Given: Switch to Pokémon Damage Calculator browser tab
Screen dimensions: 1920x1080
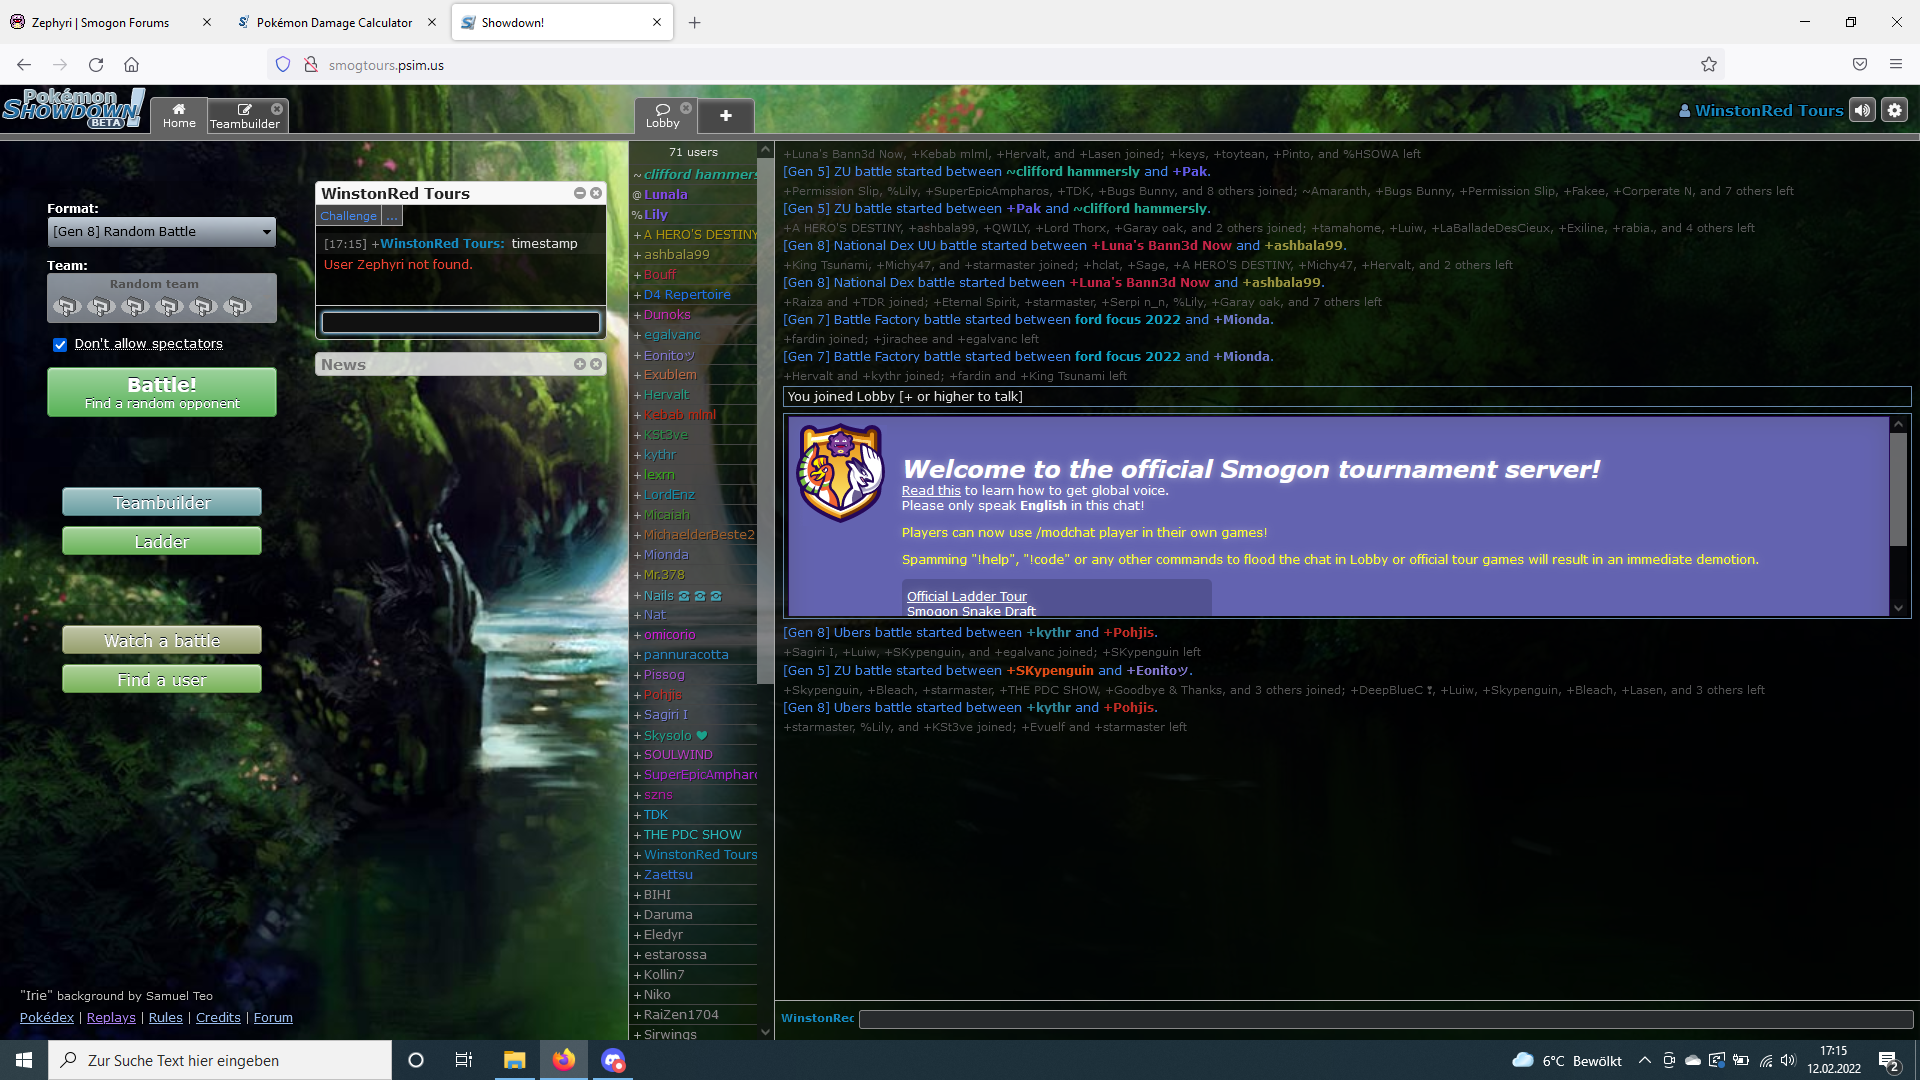Looking at the screenshot, I should [x=334, y=22].
